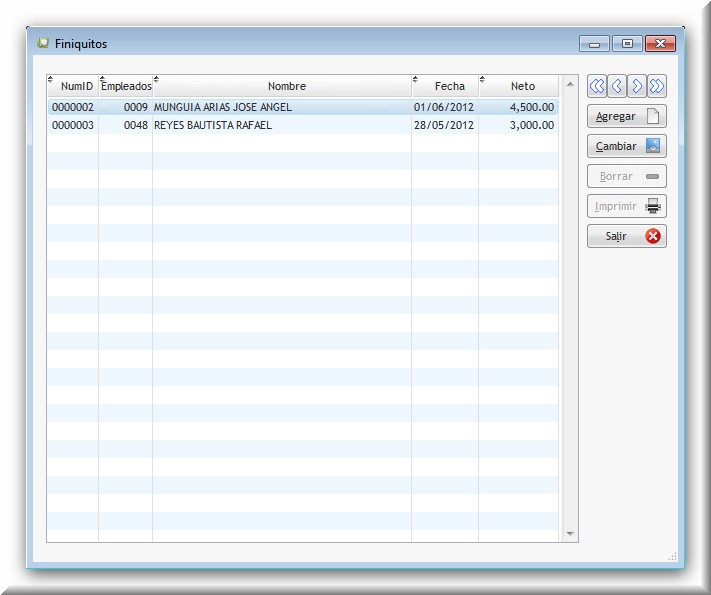Sort by the Fecha column header

click(445, 86)
